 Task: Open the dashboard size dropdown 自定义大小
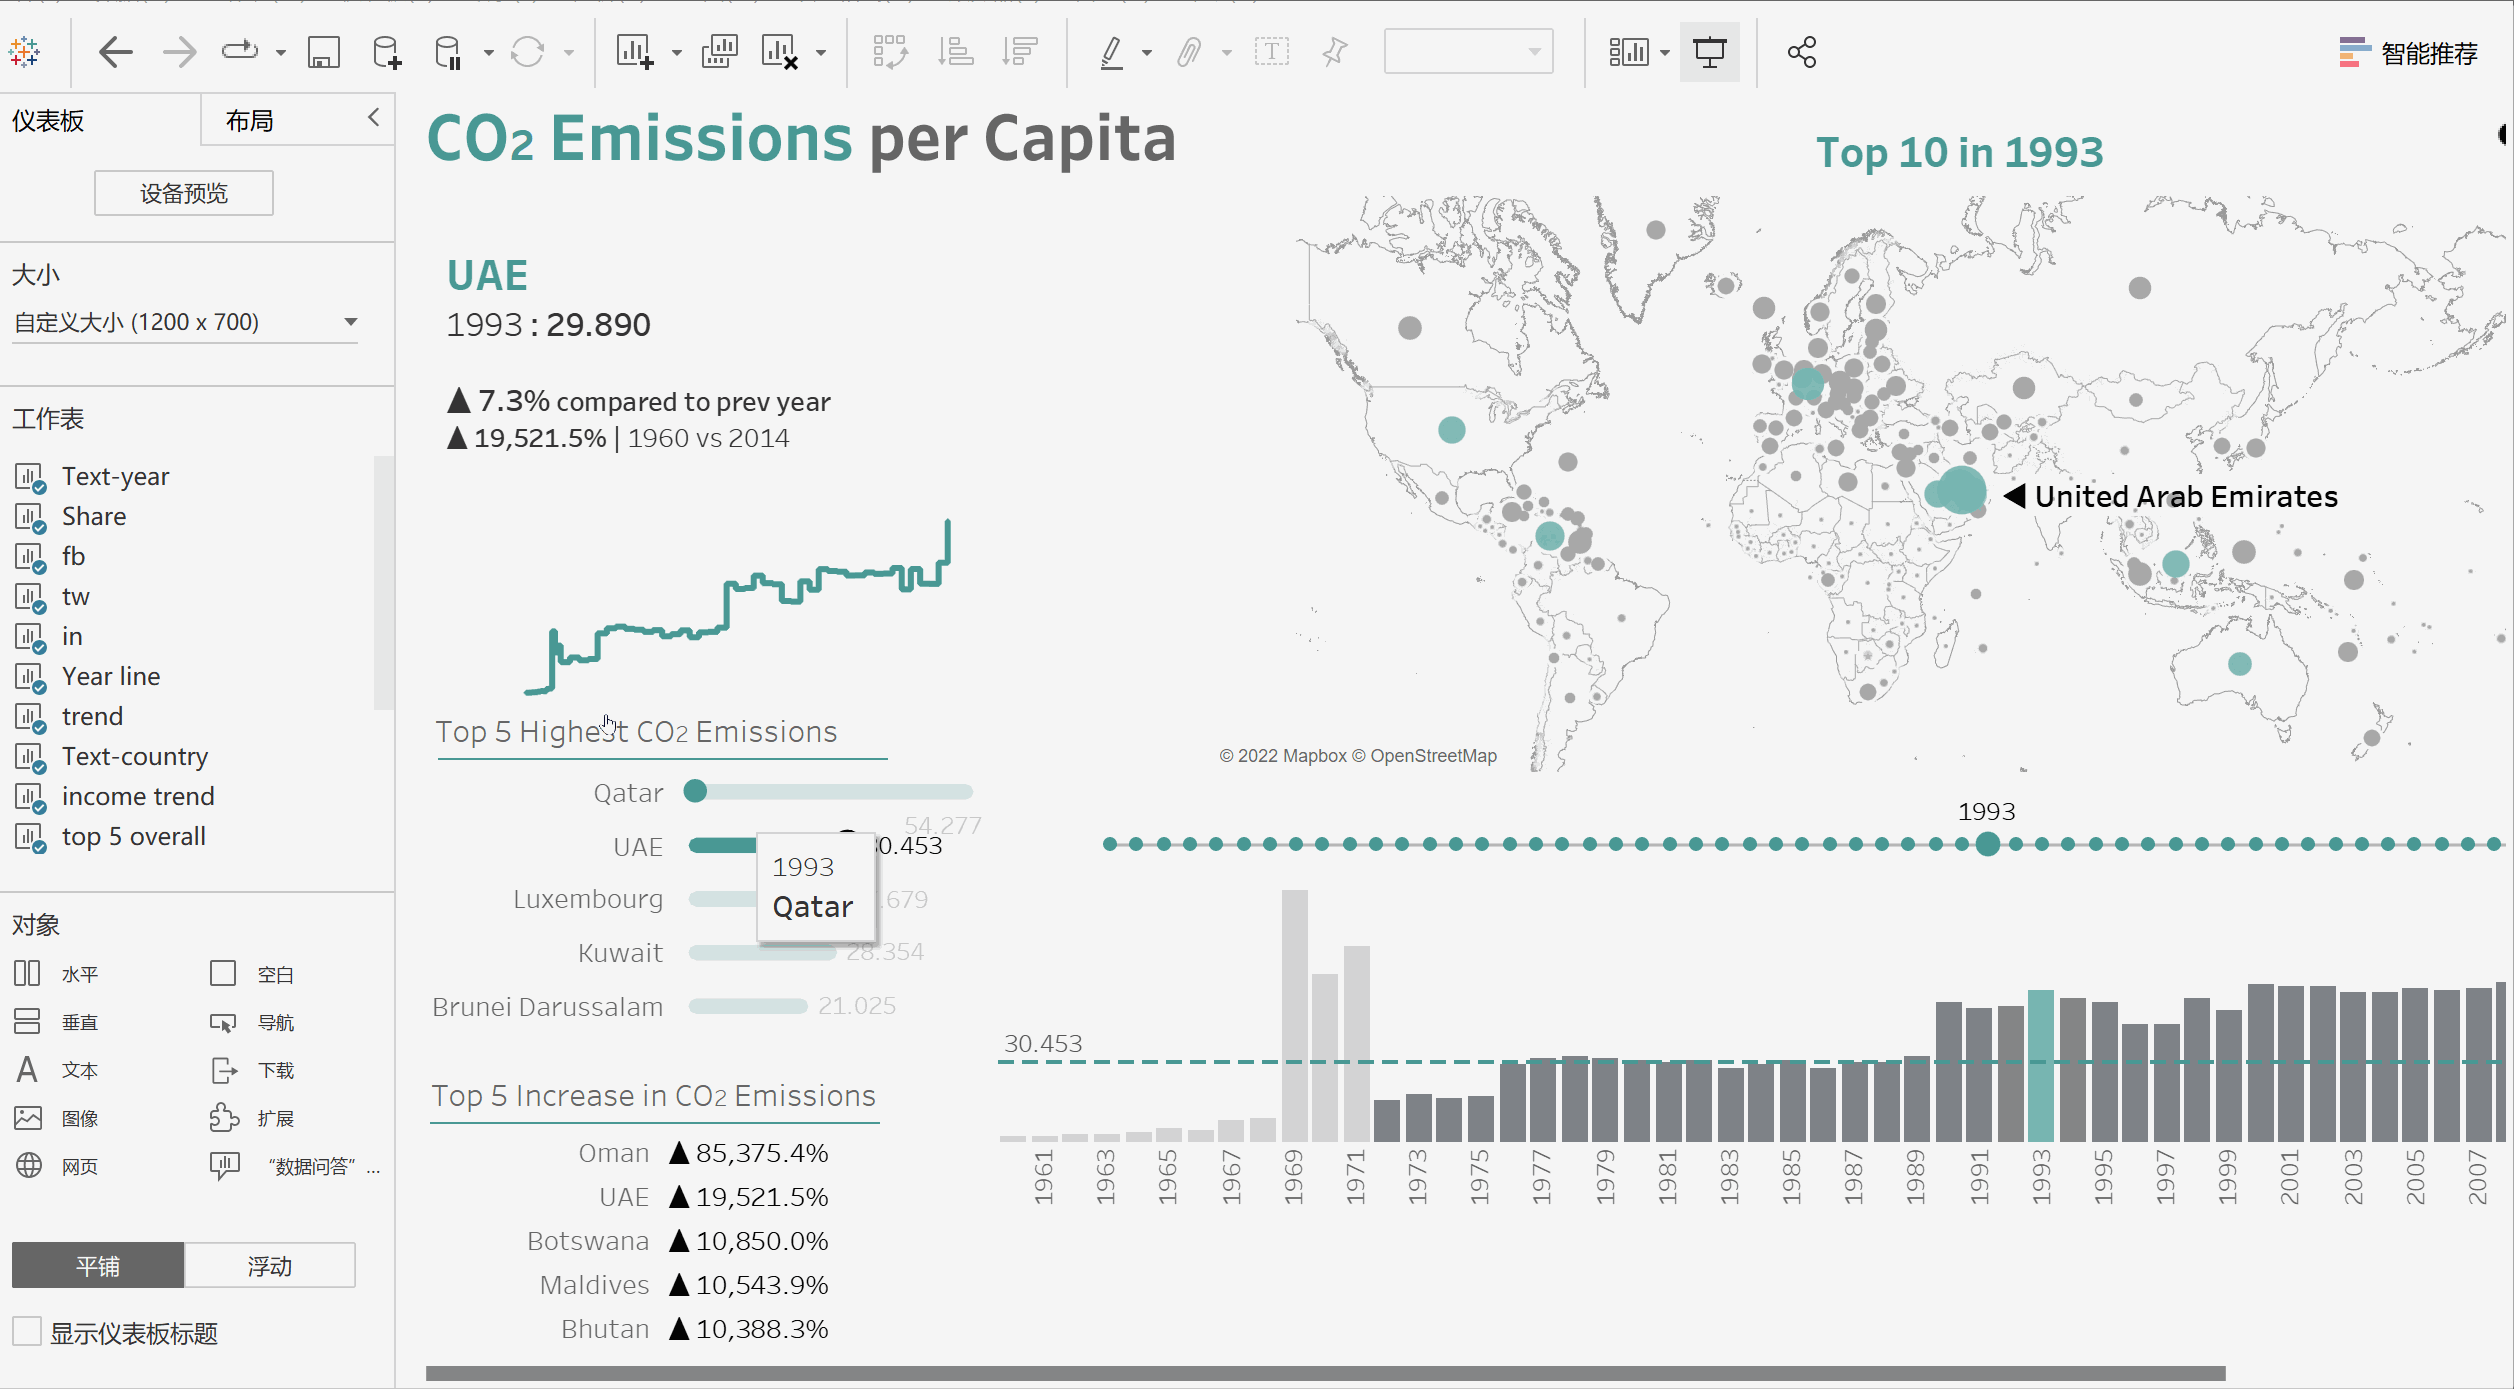pyautogui.click(x=185, y=322)
